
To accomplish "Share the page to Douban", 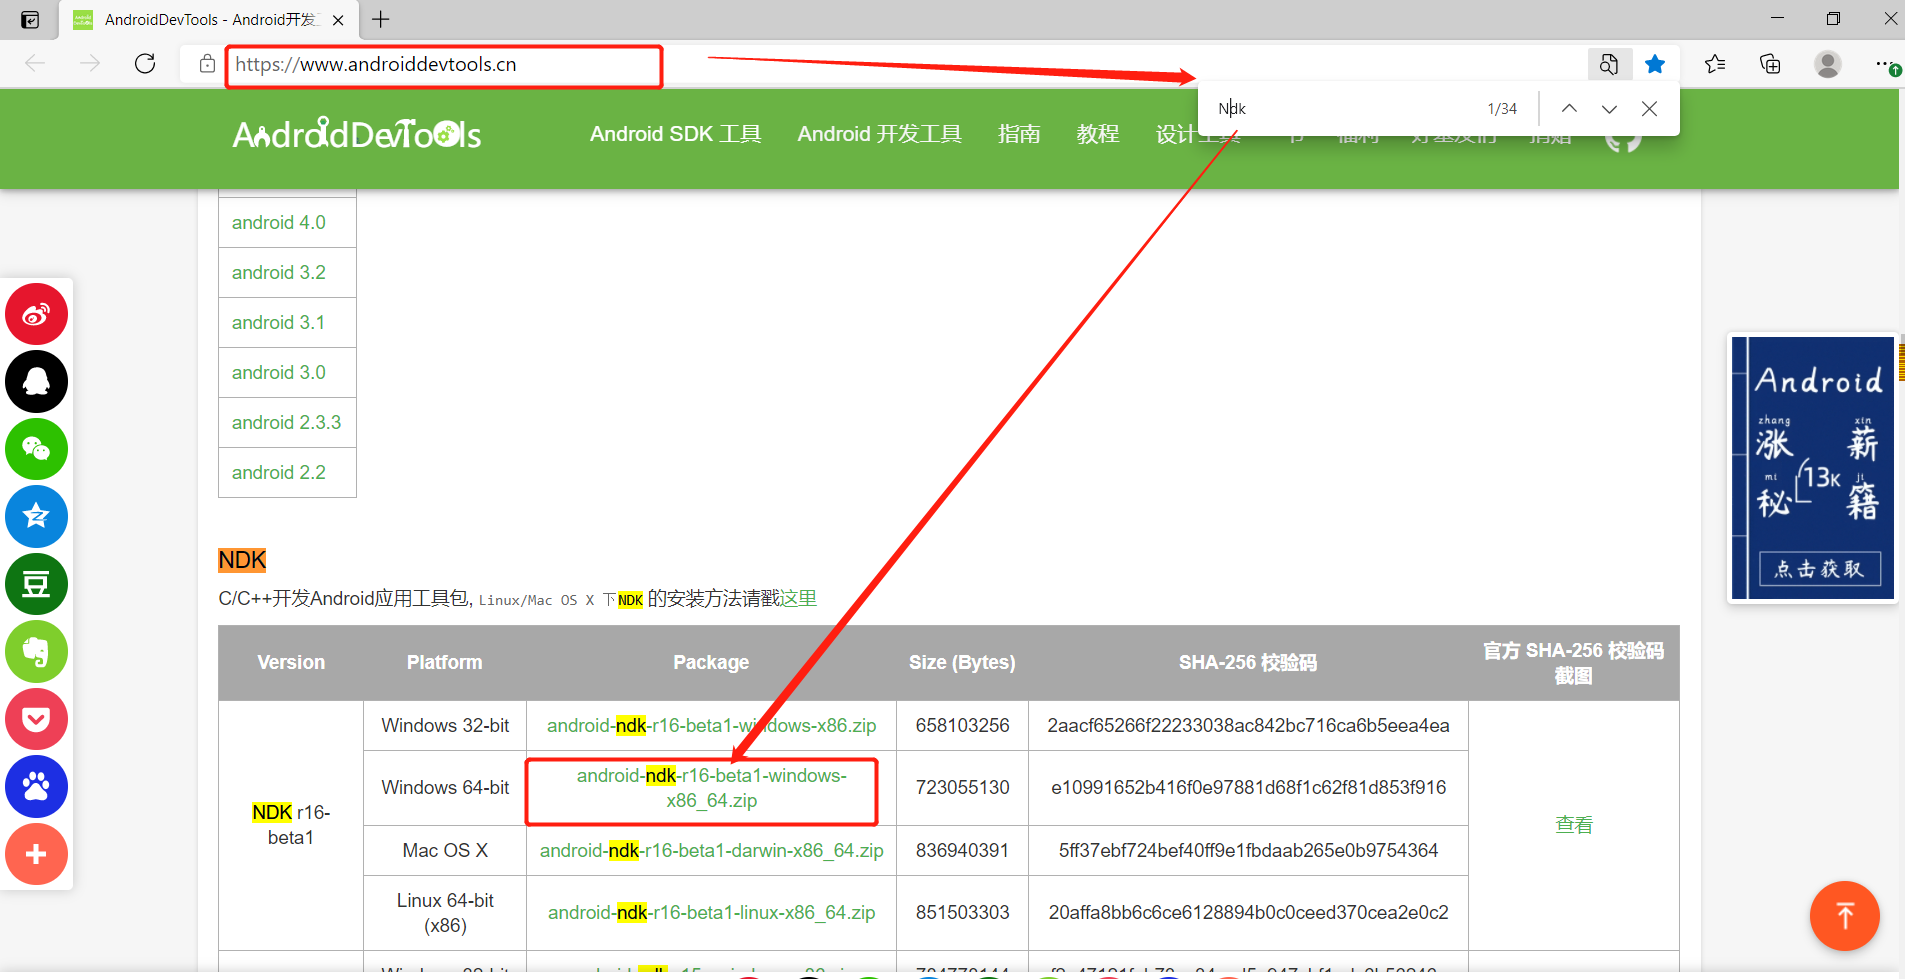I will click(36, 585).
